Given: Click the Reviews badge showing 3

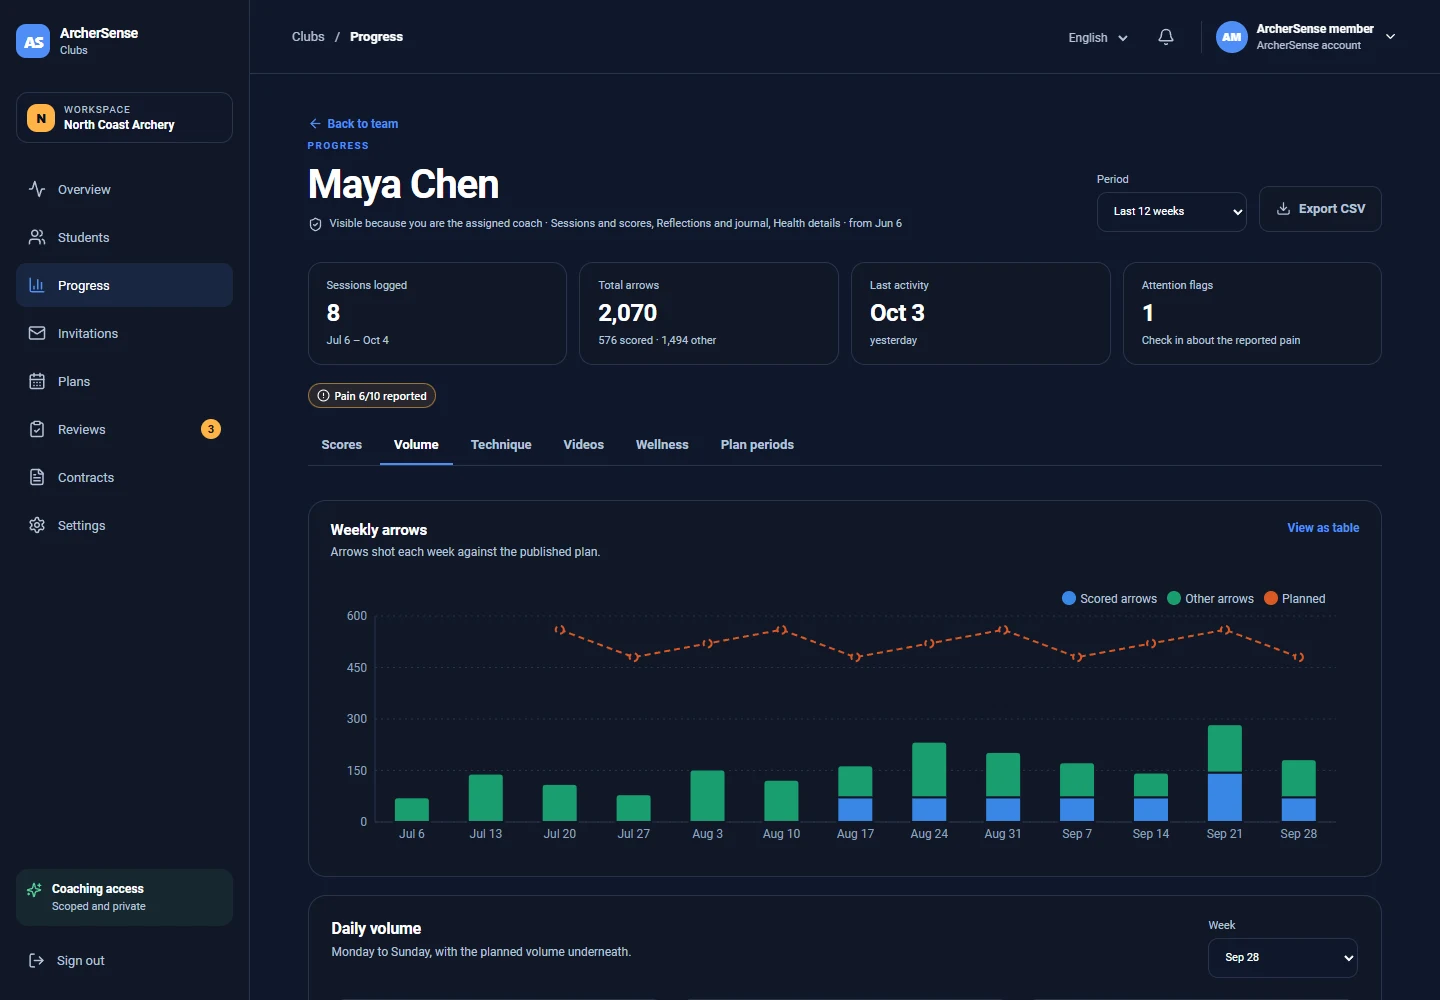Looking at the screenshot, I should click(x=211, y=429).
